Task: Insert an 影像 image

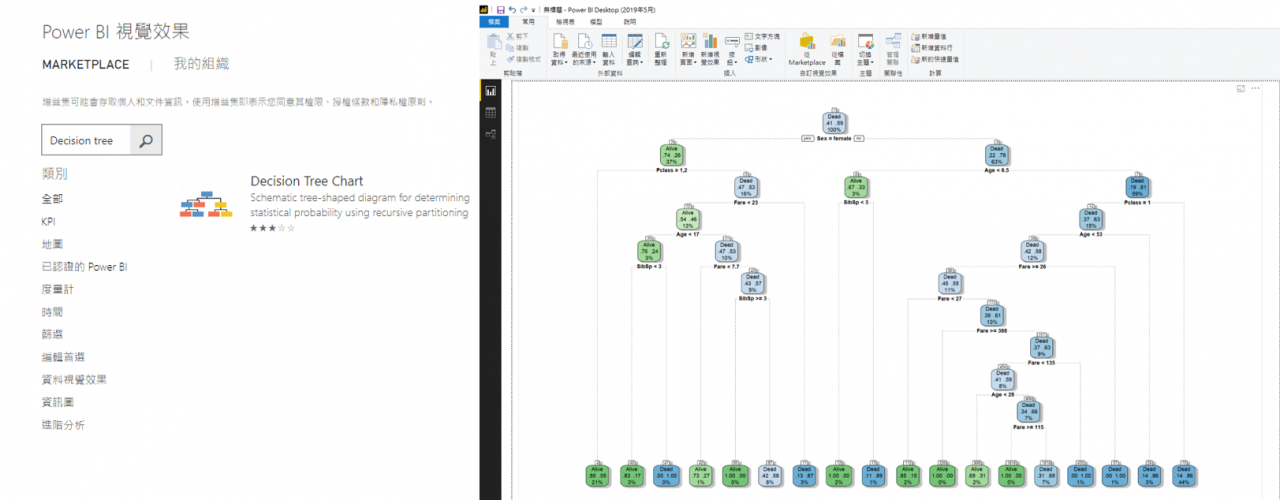Action: [x=755, y=48]
